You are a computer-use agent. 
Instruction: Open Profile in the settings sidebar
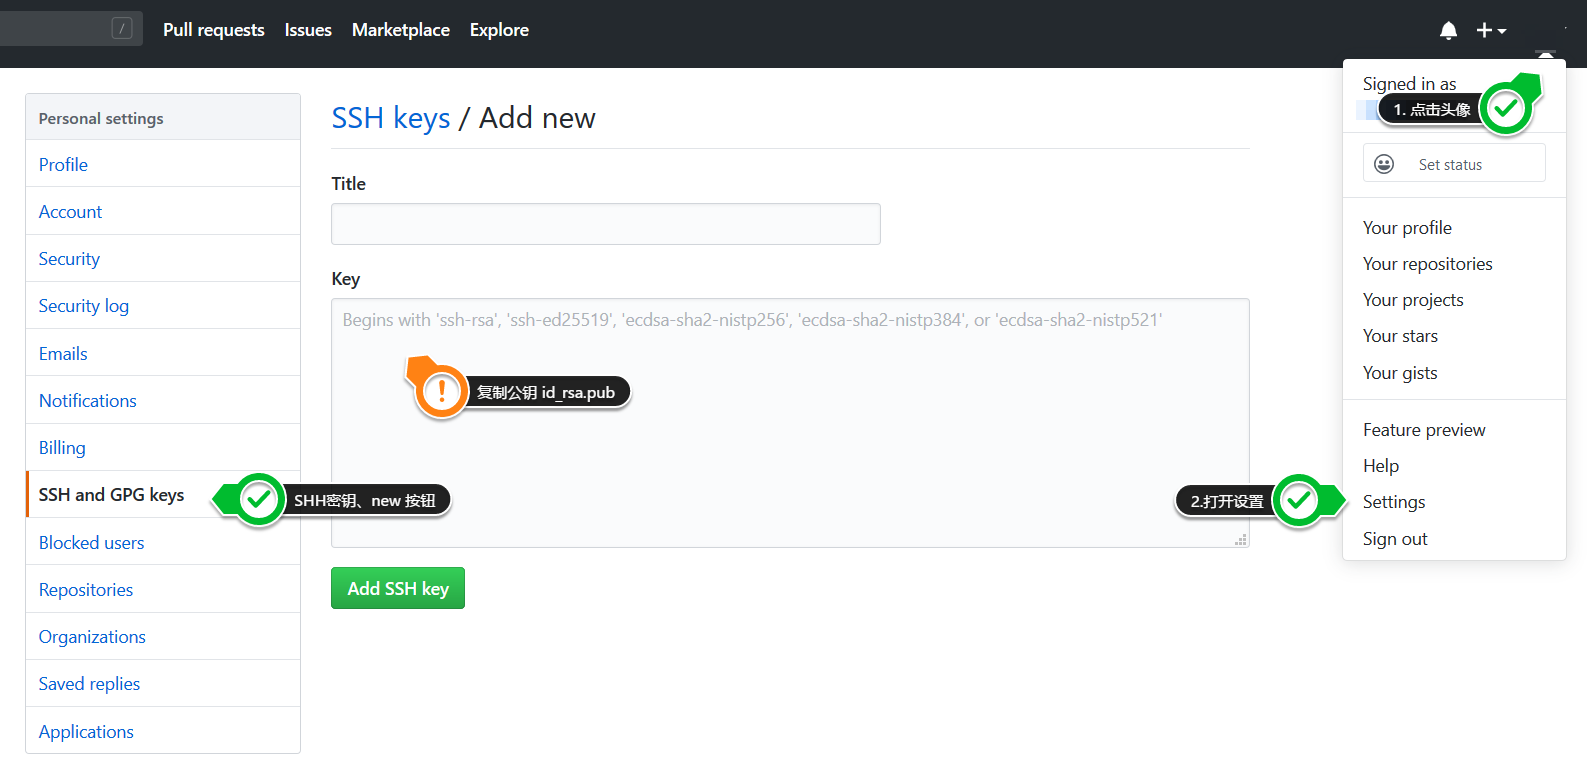pyautogui.click(x=163, y=164)
